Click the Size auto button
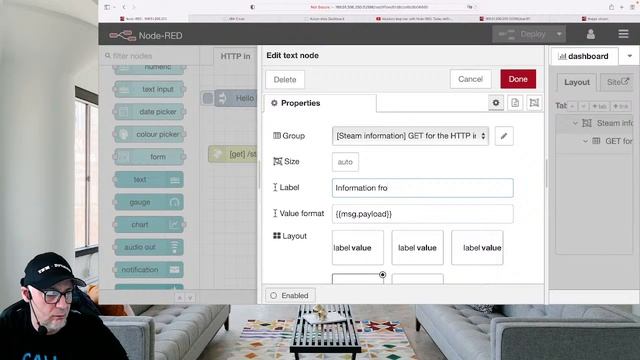The height and width of the screenshot is (360, 640). coord(345,162)
